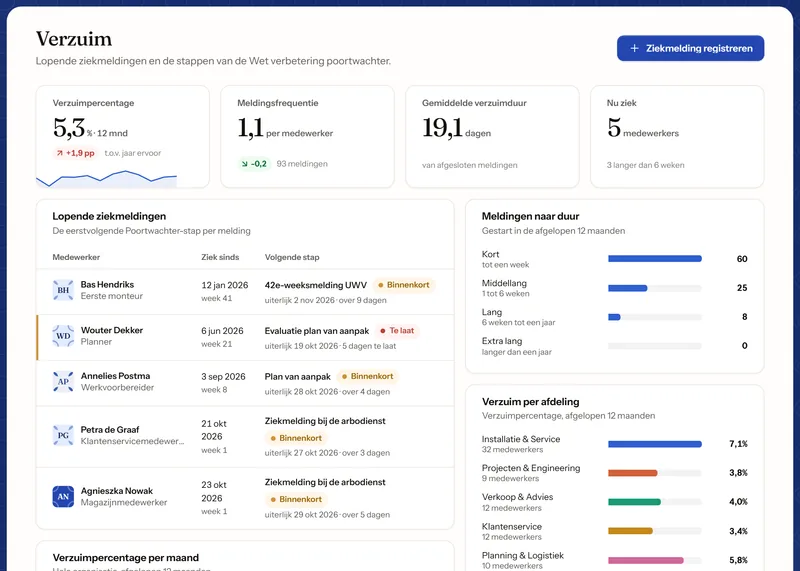Select the Petra de Graaf row name
The width and height of the screenshot is (800, 571).
point(110,430)
